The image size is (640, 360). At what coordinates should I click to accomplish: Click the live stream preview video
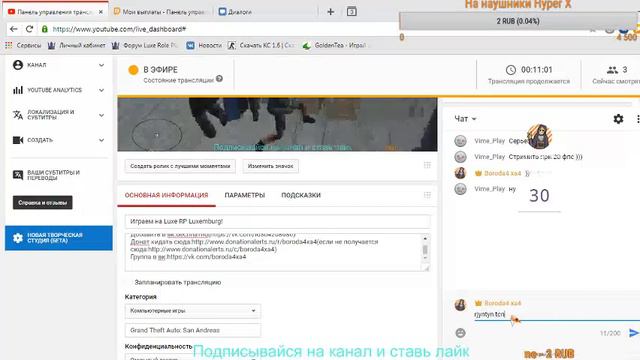pos(277,124)
